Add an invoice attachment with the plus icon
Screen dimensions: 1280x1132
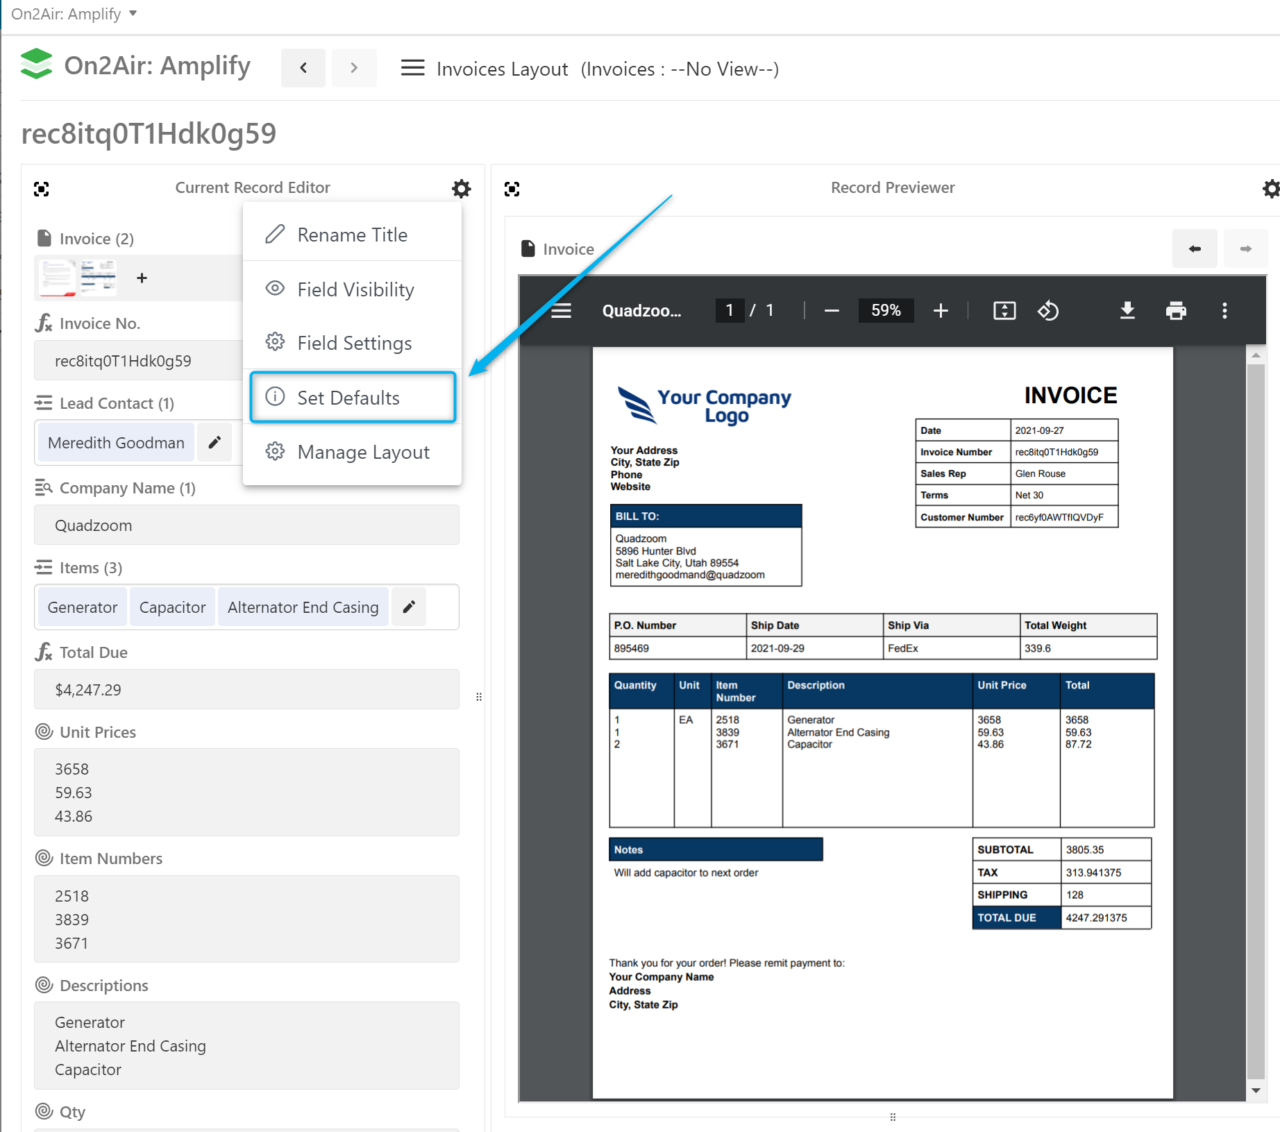[141, 278]
